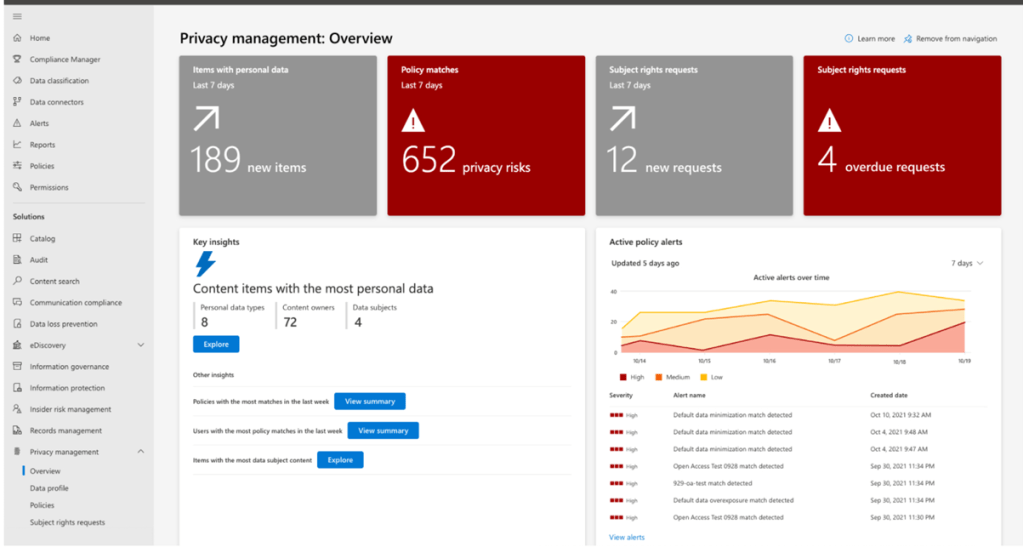Image resolution: width=1023 pixels, height=547 pixels.
Task: Click the Learn more info icon
Action: (849, 39)
